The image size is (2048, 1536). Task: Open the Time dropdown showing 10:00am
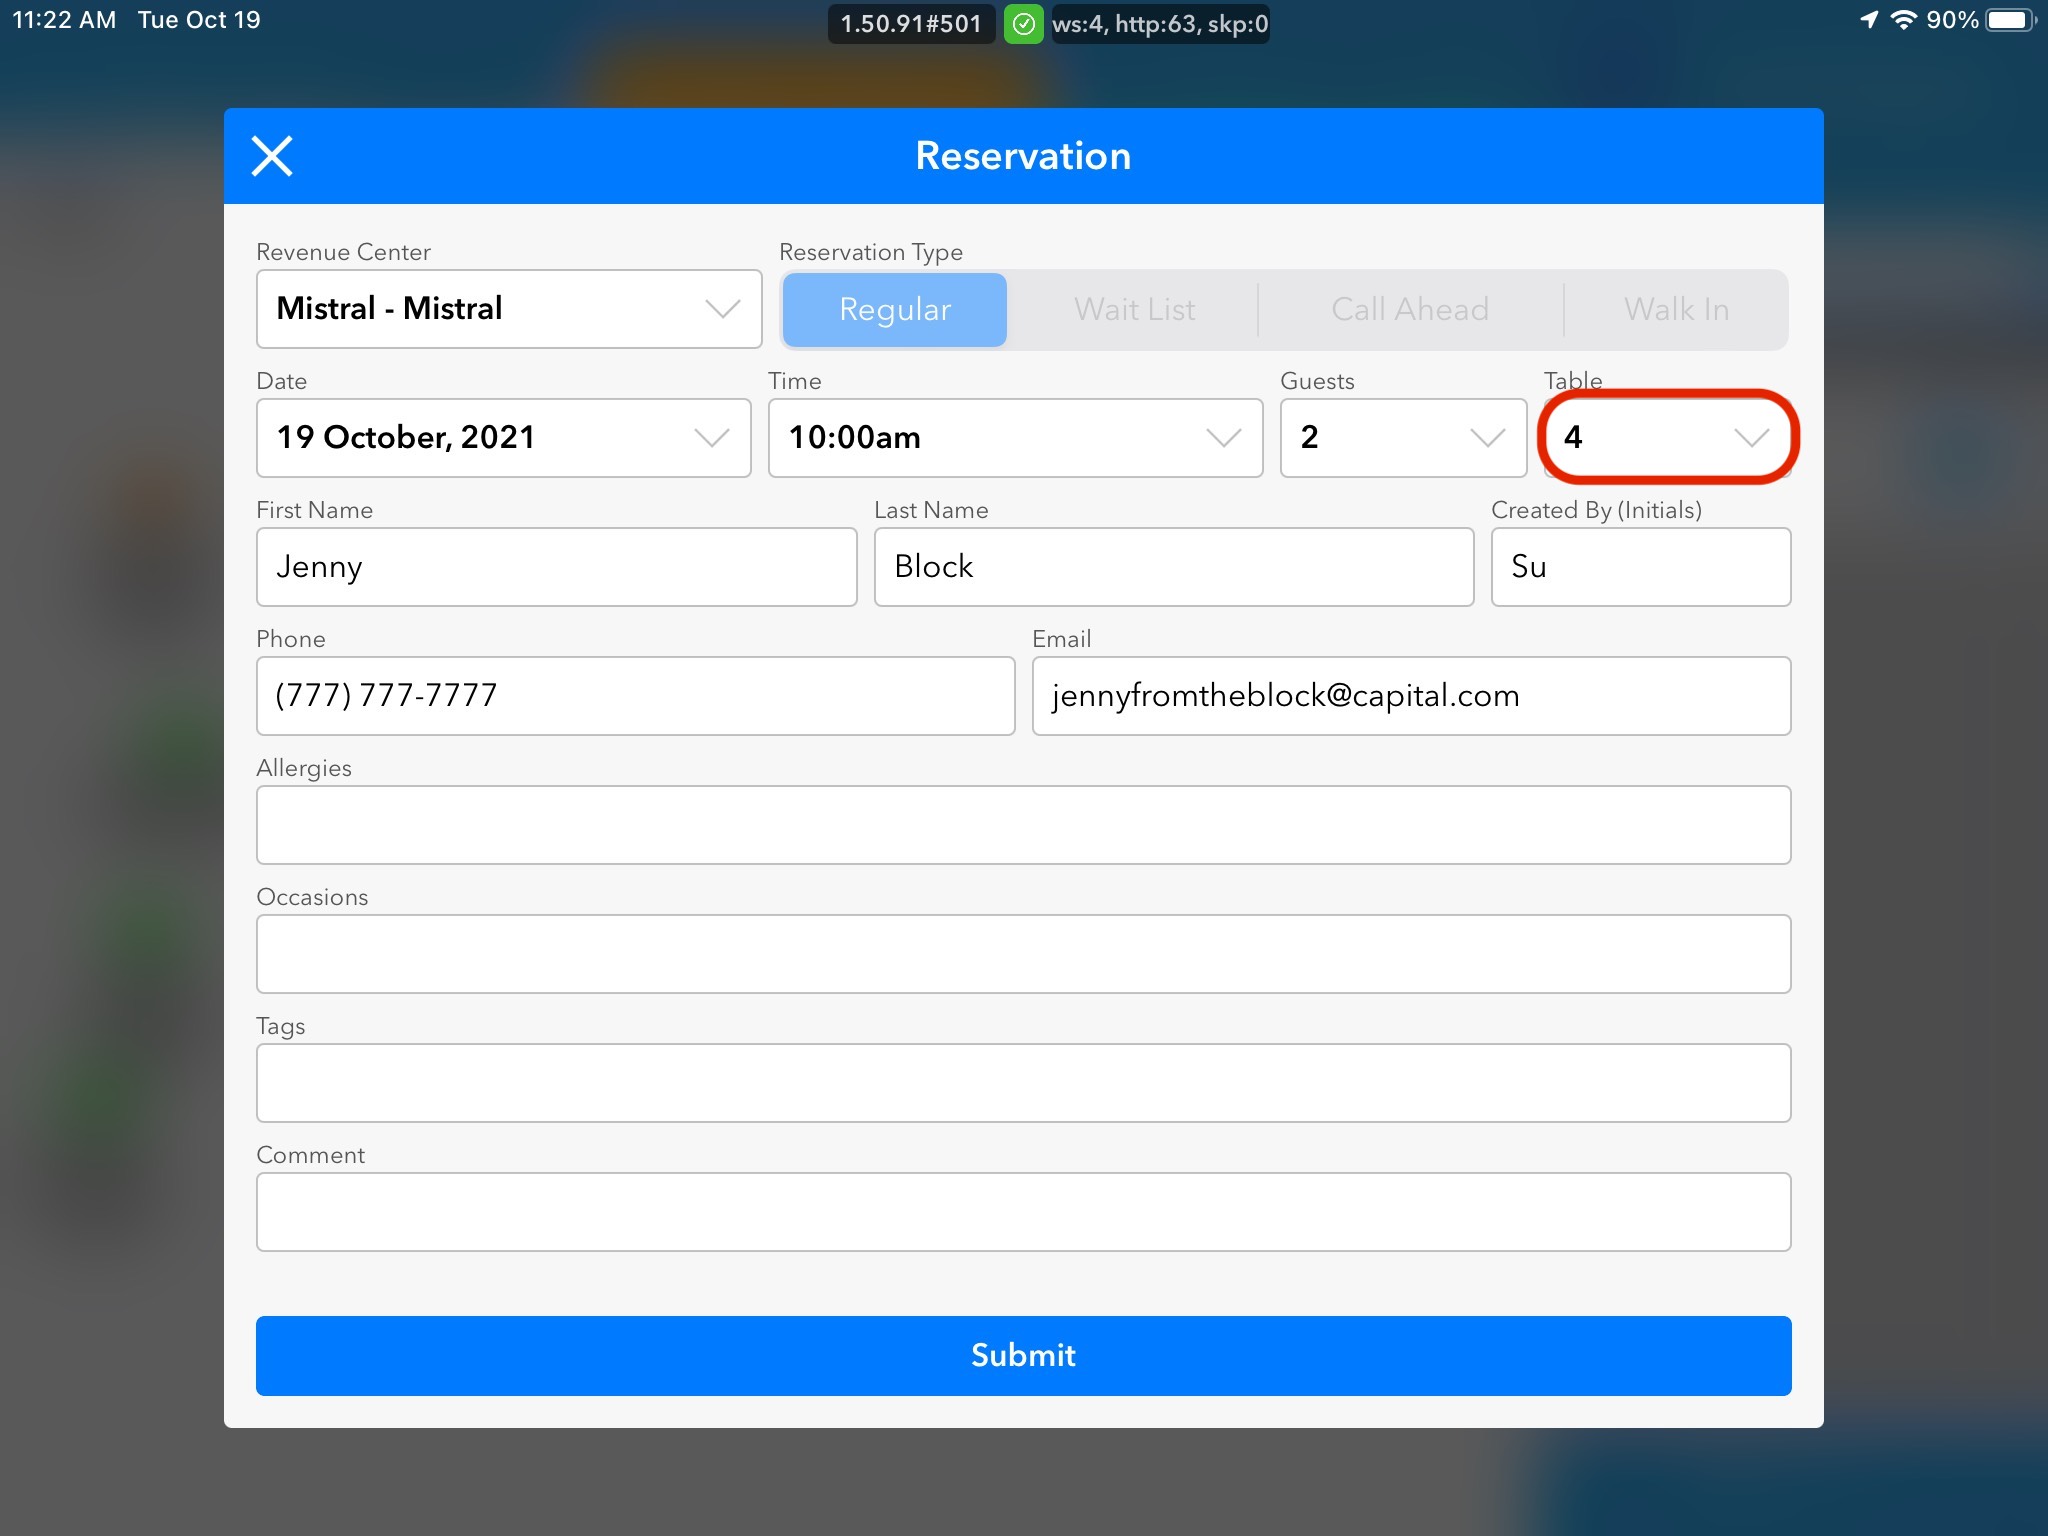1014,438
